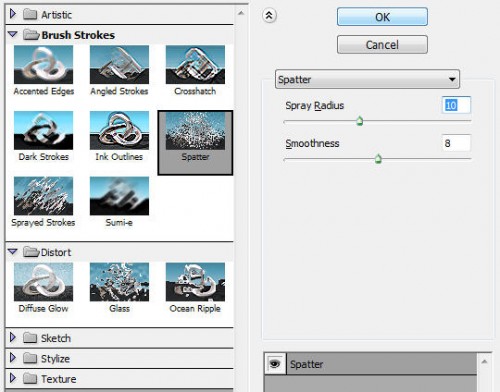500x392 pixels.
Task: Open the Spatter filter dropdown
Action: 367,79
